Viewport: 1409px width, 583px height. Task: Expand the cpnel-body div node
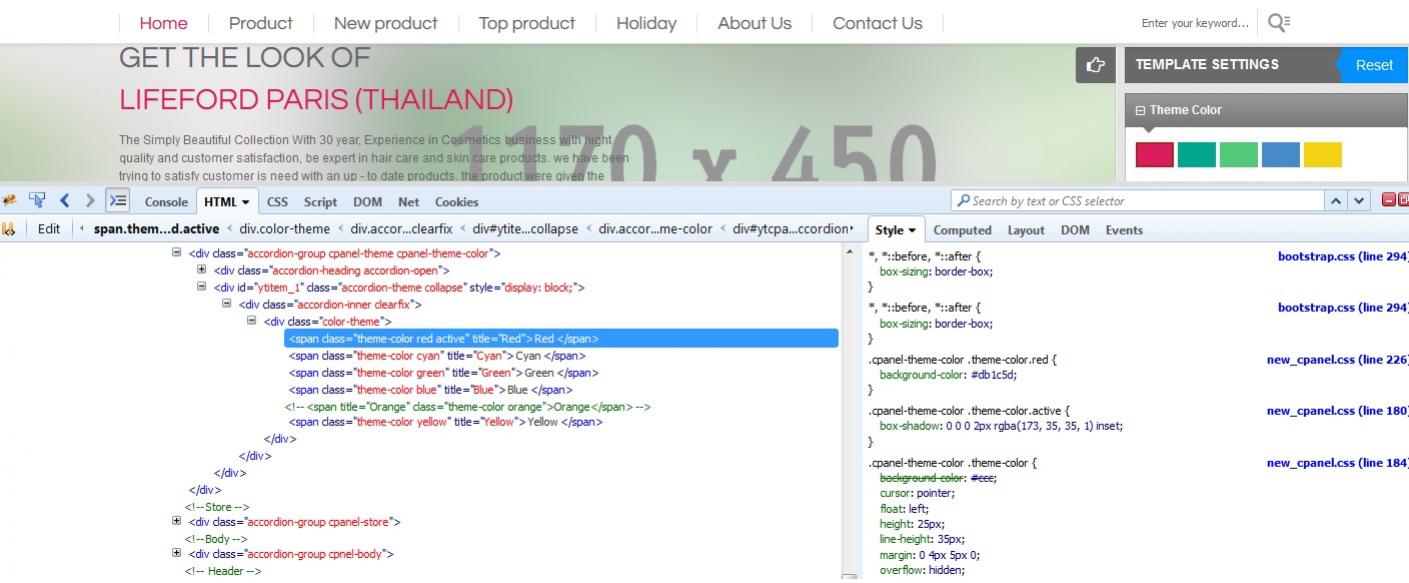coord(177,553)
